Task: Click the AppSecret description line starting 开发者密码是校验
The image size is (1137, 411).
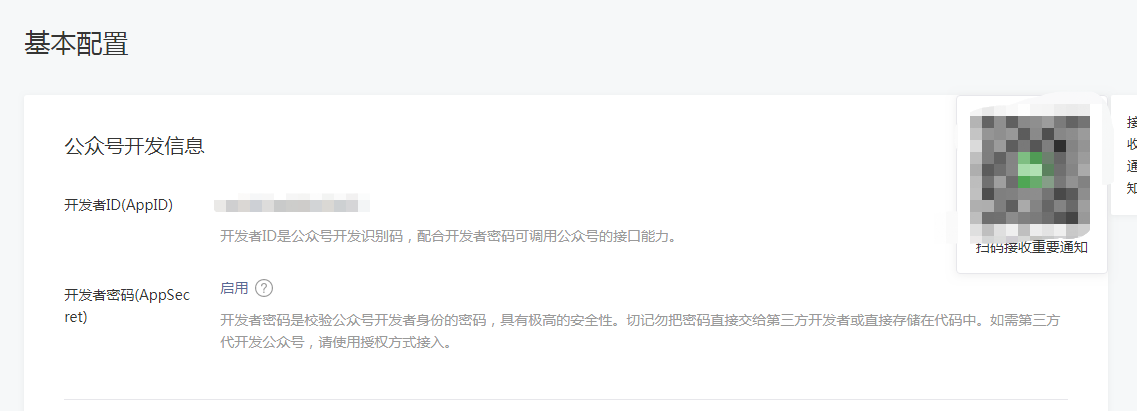Action: click(644, 321)
